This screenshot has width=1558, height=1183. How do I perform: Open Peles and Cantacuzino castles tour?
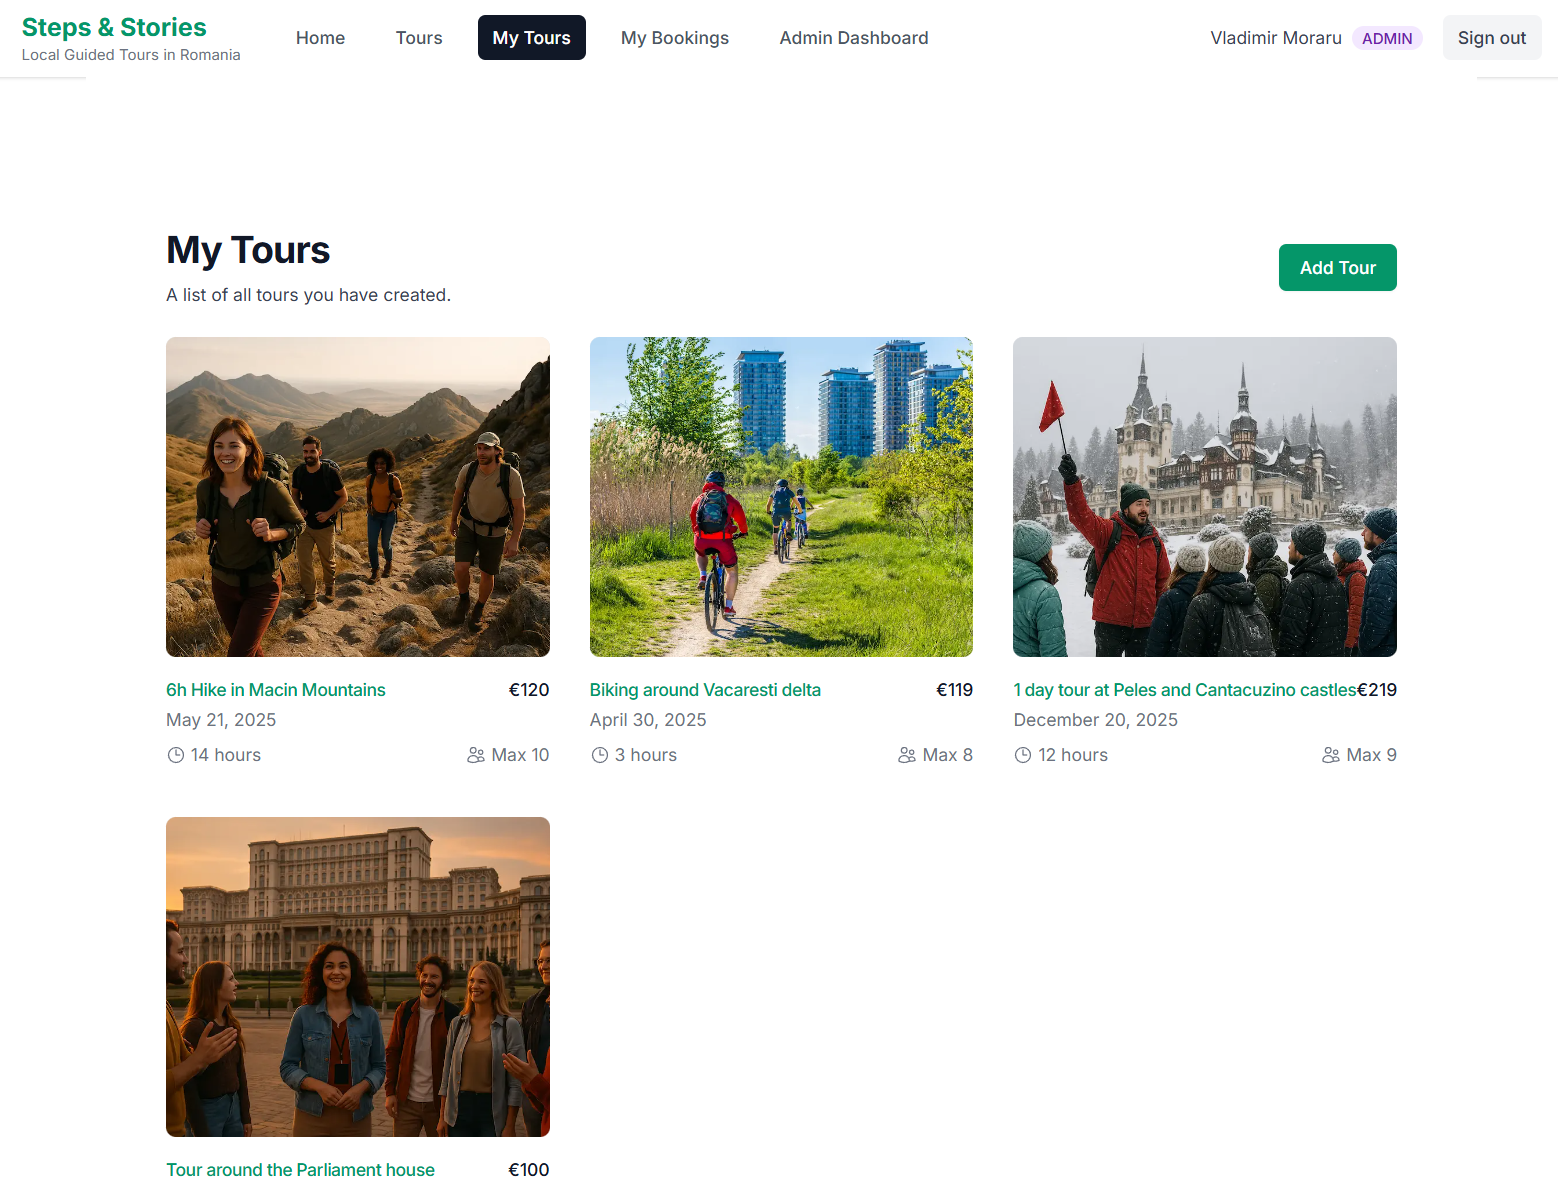(x=1185, y=690)
